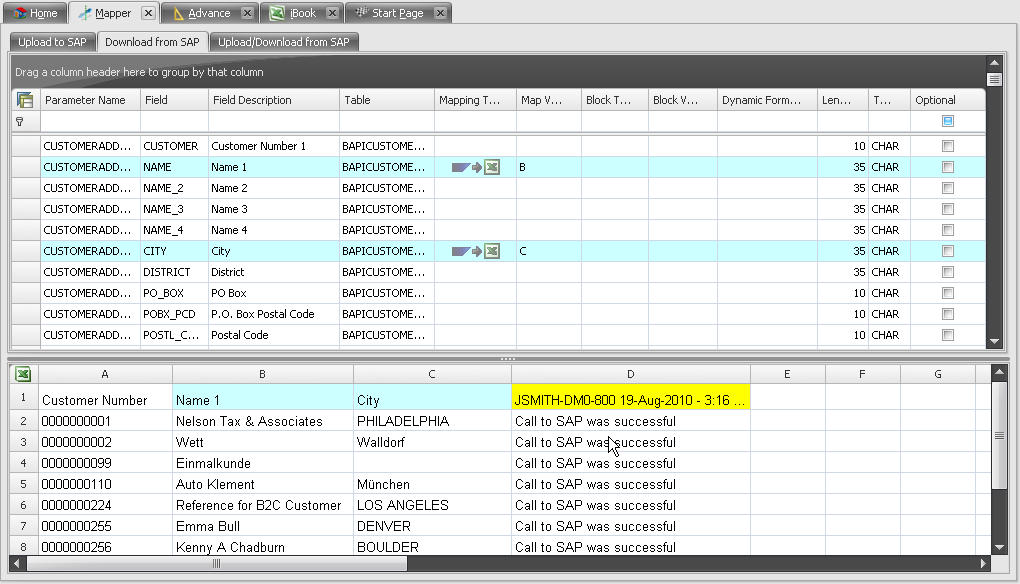Tick the Optional checkbox for the CUSTOMER row
Screen dimensions: 1020x584
pos(947,146)
